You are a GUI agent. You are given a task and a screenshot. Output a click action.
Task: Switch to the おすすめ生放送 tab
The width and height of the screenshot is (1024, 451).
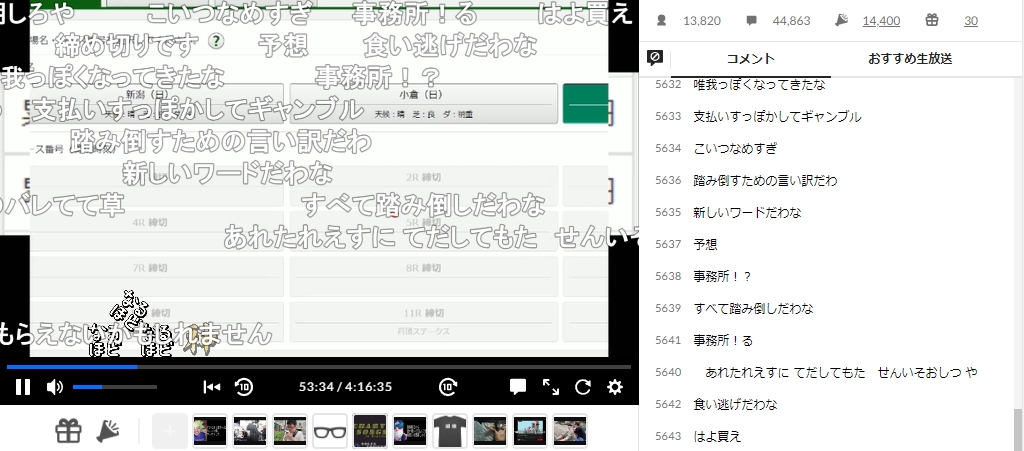click(909, 58)
